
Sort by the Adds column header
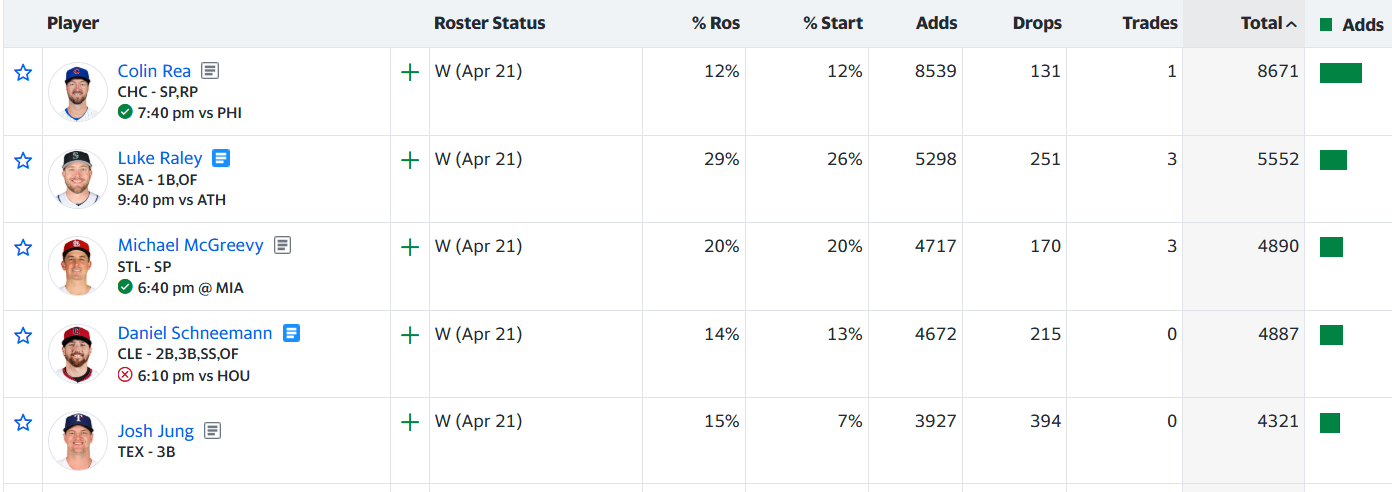click(x=936, y=23)
